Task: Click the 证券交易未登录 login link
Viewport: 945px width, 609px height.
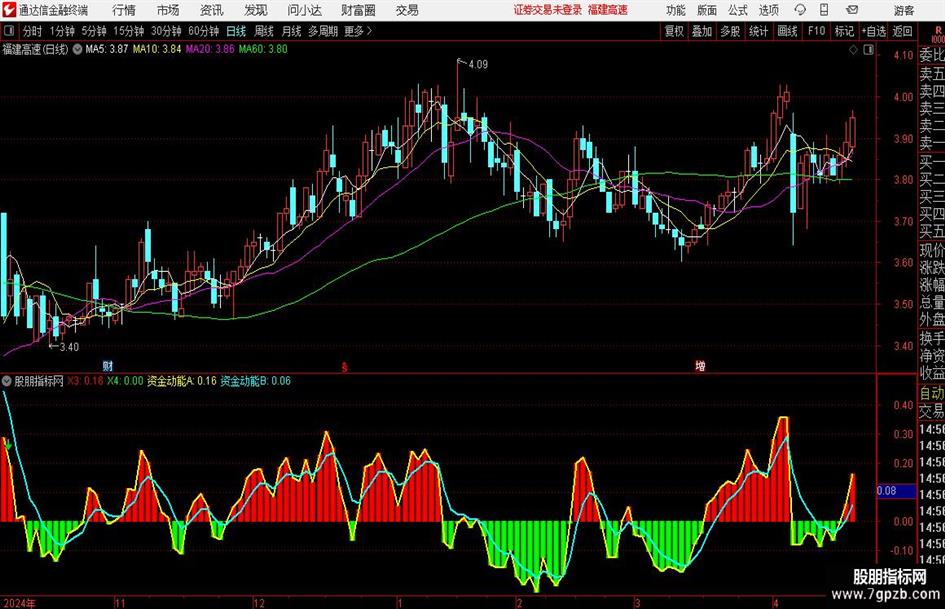Action: tap(547, 10)
